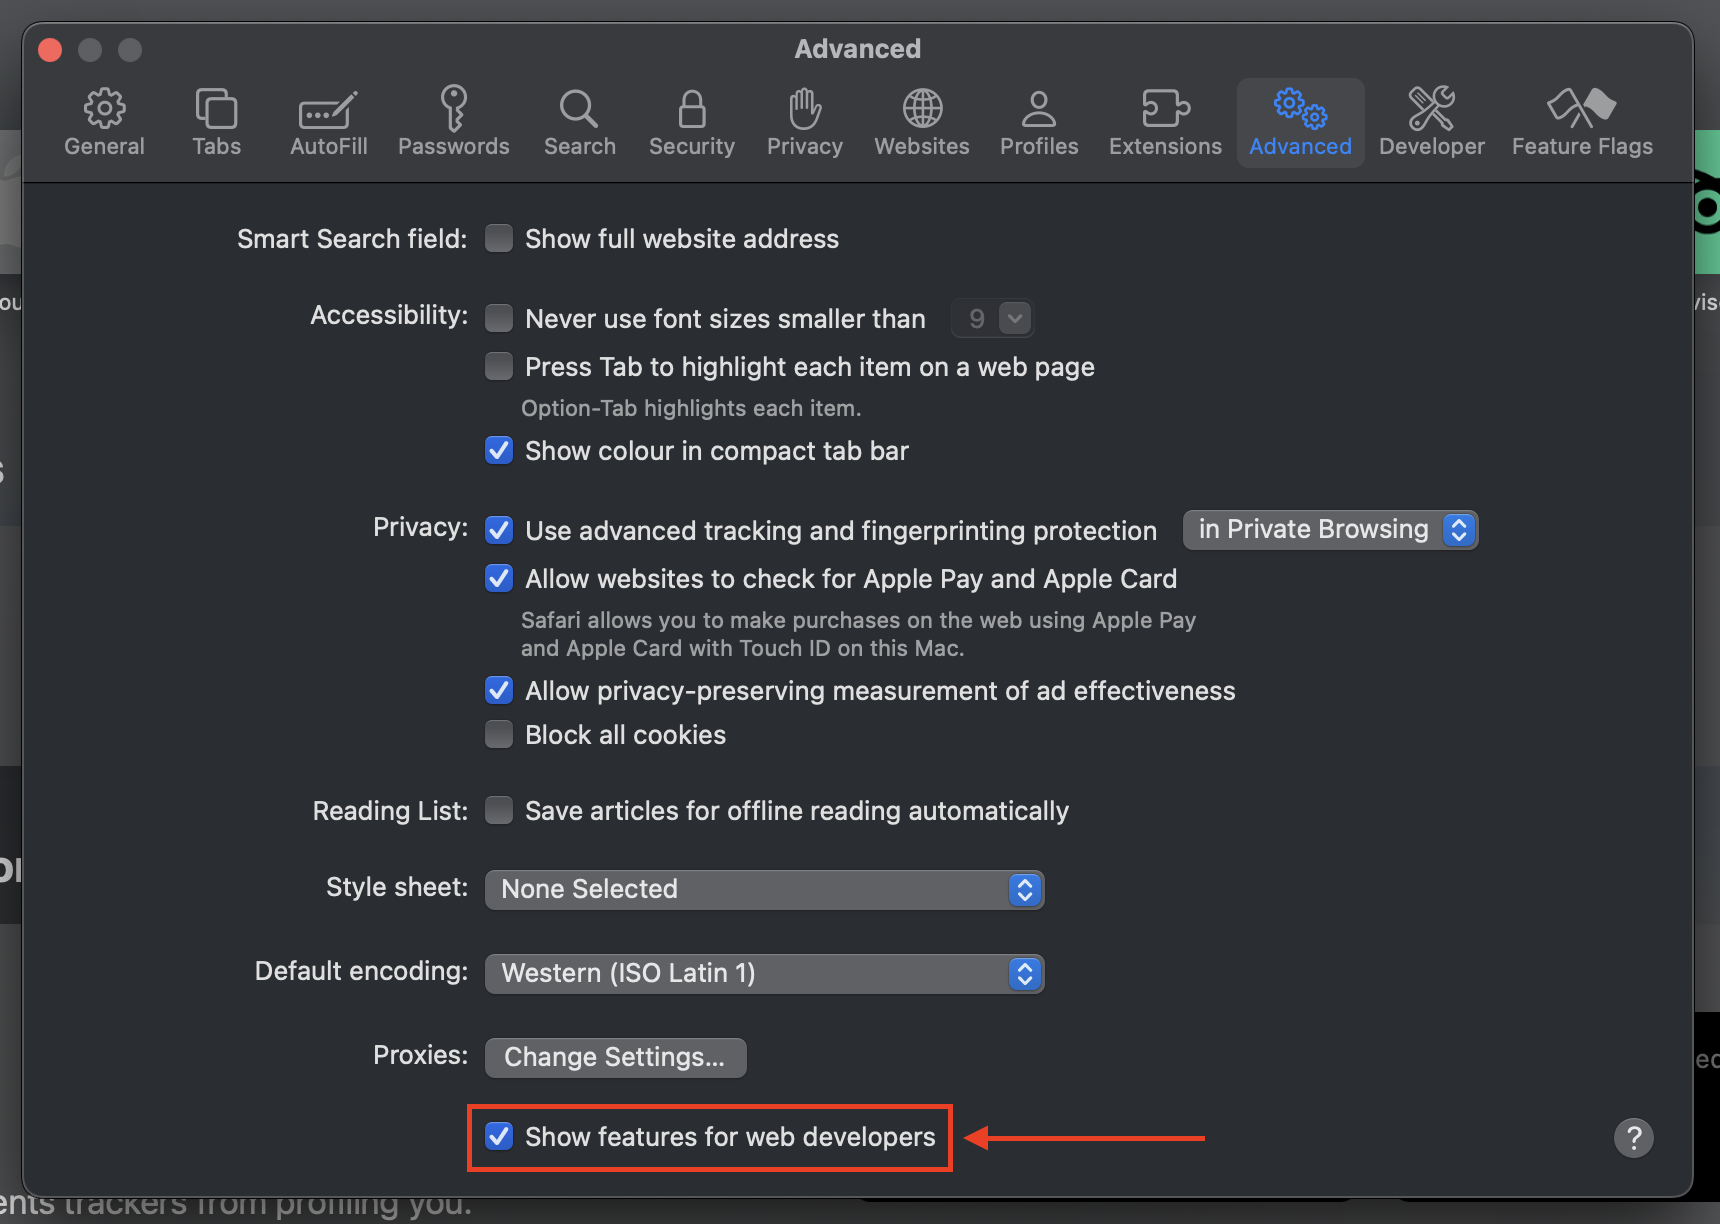The image size is (1720, 1224).
Task: Uncheck Show features for web developers
Action: click(x=499, y=1137)
